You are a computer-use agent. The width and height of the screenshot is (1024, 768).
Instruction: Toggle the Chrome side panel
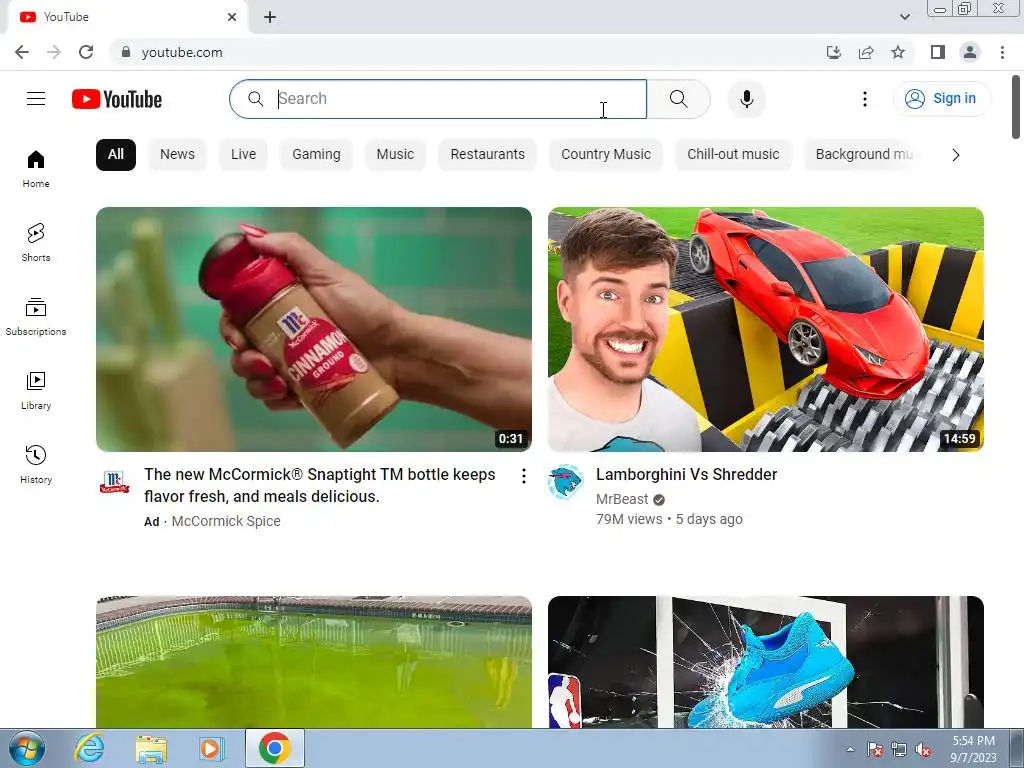(x=938, y=52)
